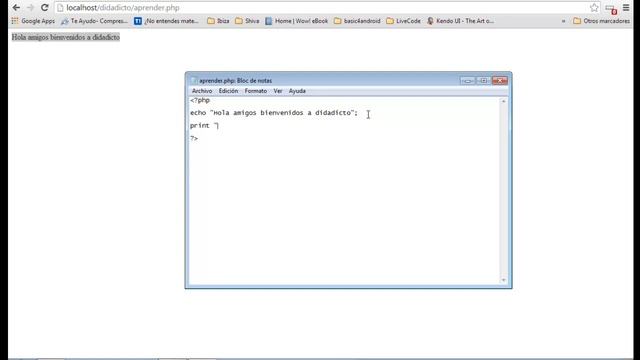The width and height of the screenshot is (640, 360).
Task: Open the Google Apps shortcut
Action: click(x=33, y=21)
